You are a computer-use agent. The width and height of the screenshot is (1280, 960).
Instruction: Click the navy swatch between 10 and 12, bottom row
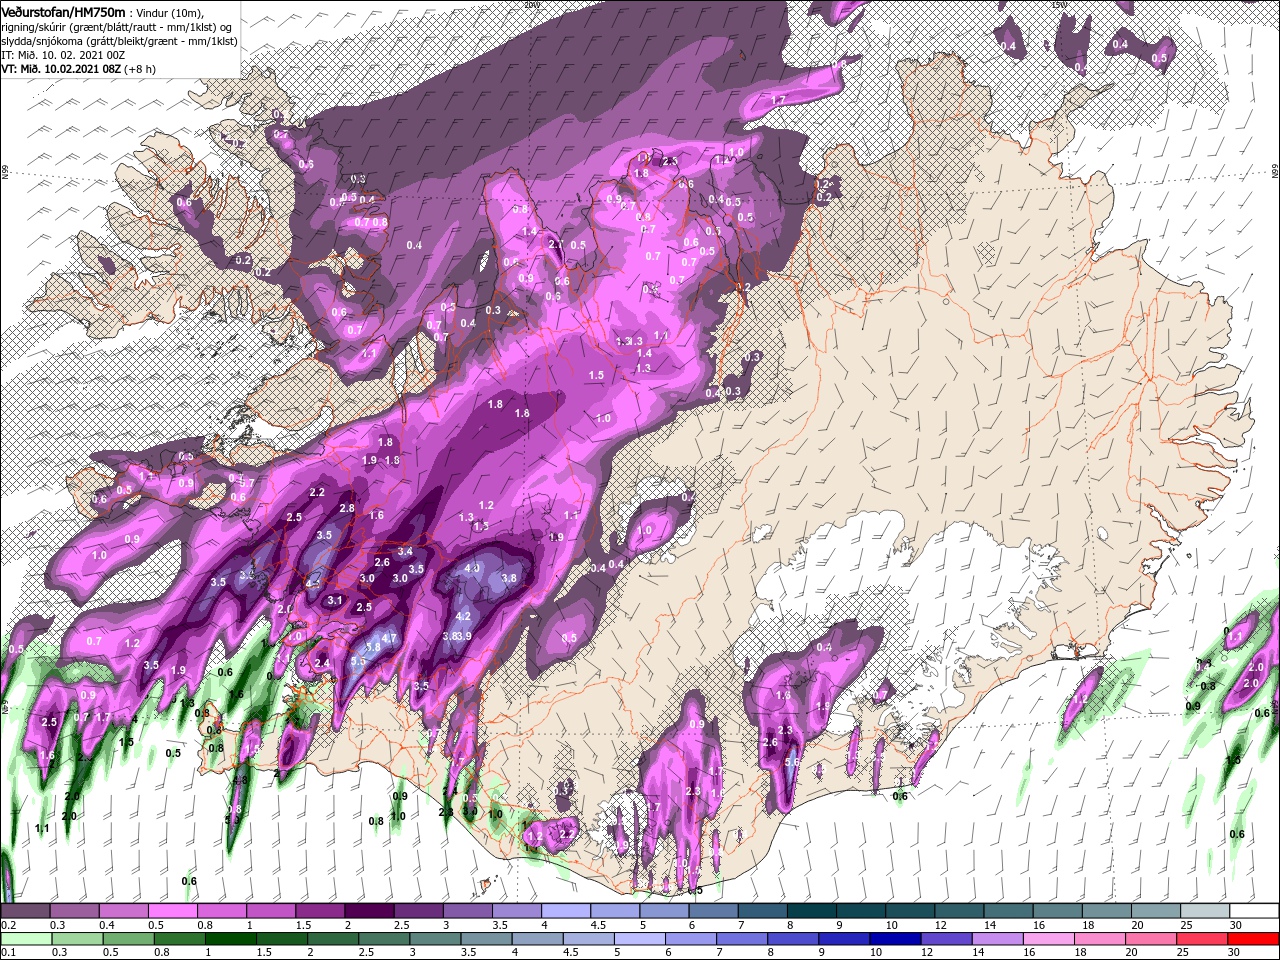coord(893,938)
